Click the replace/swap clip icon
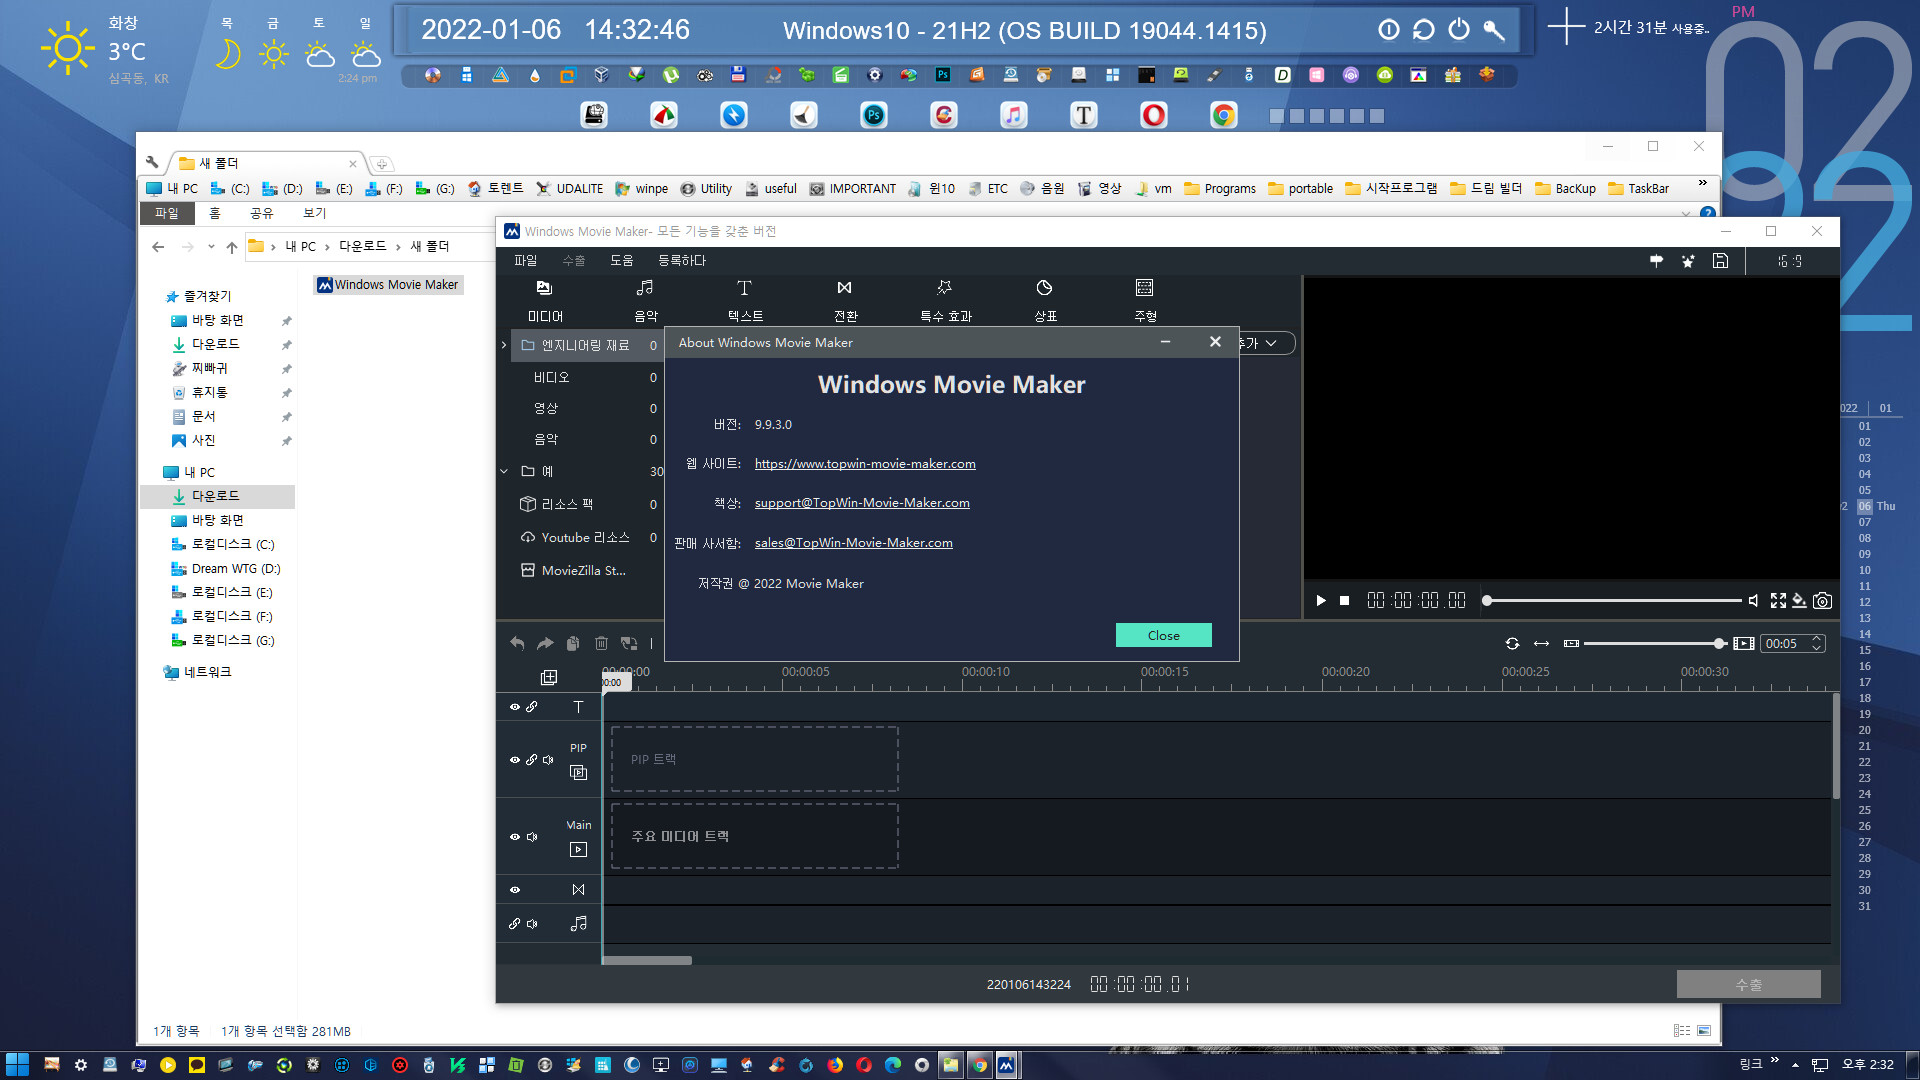 click(629, 643)
